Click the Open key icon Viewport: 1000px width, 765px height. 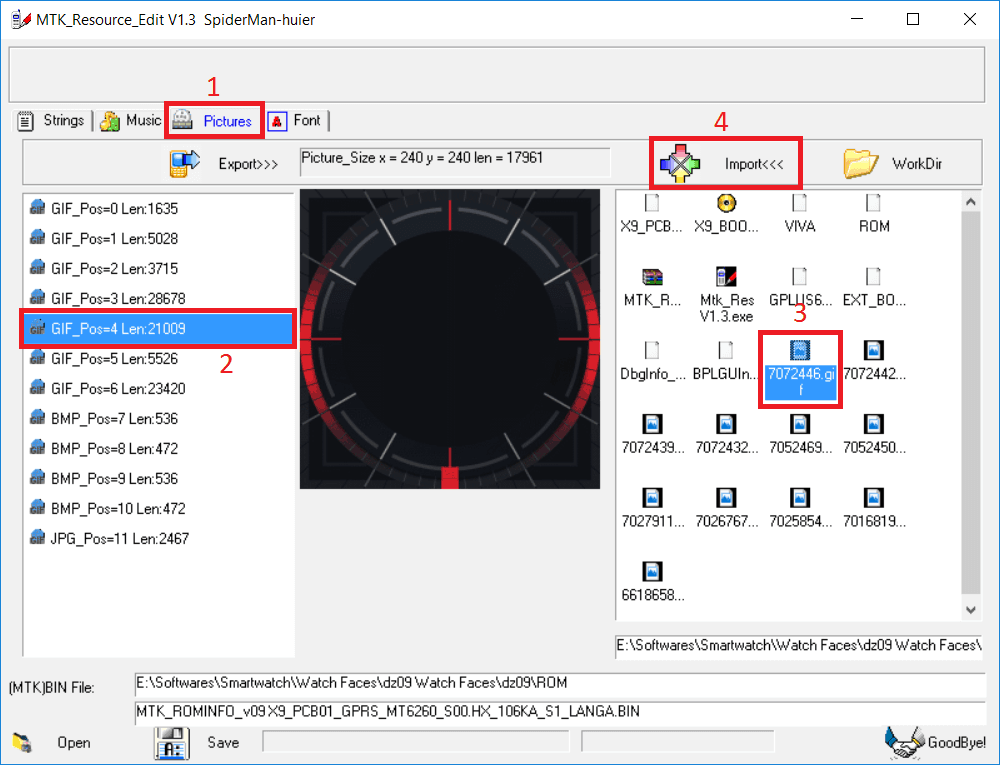(20, 743)
